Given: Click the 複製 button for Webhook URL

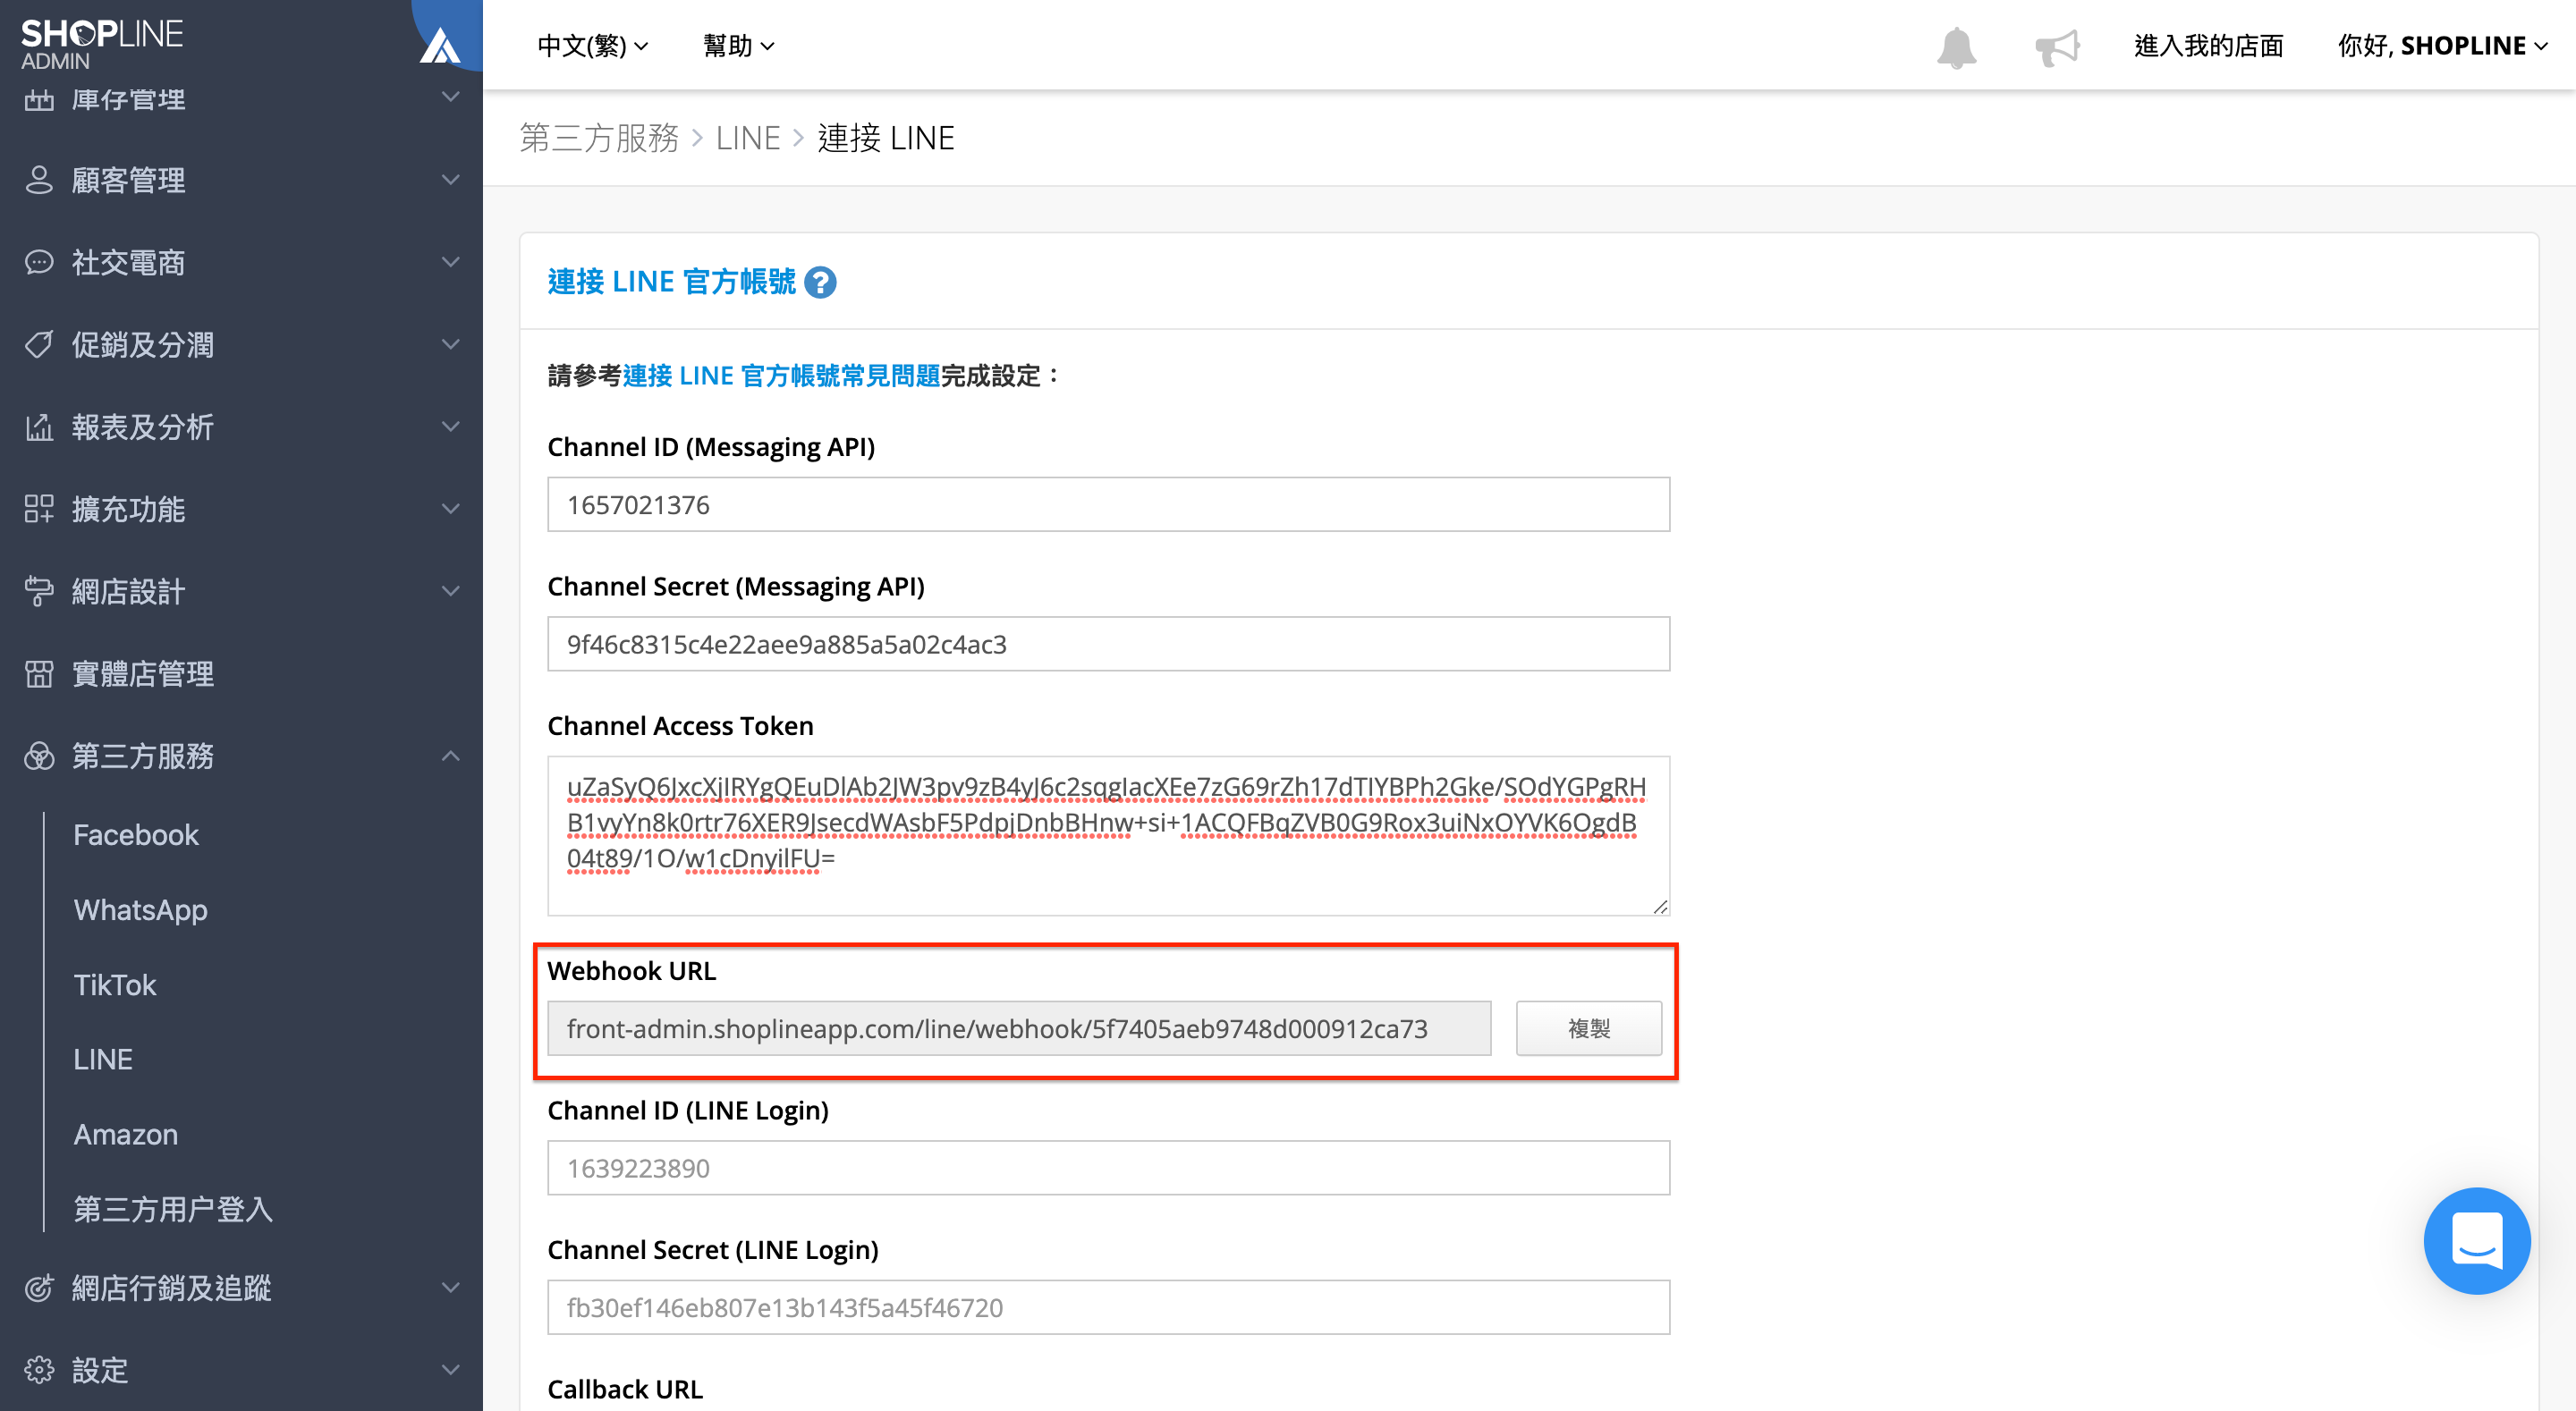Looking at the screenshot, I should 1589,1029.
